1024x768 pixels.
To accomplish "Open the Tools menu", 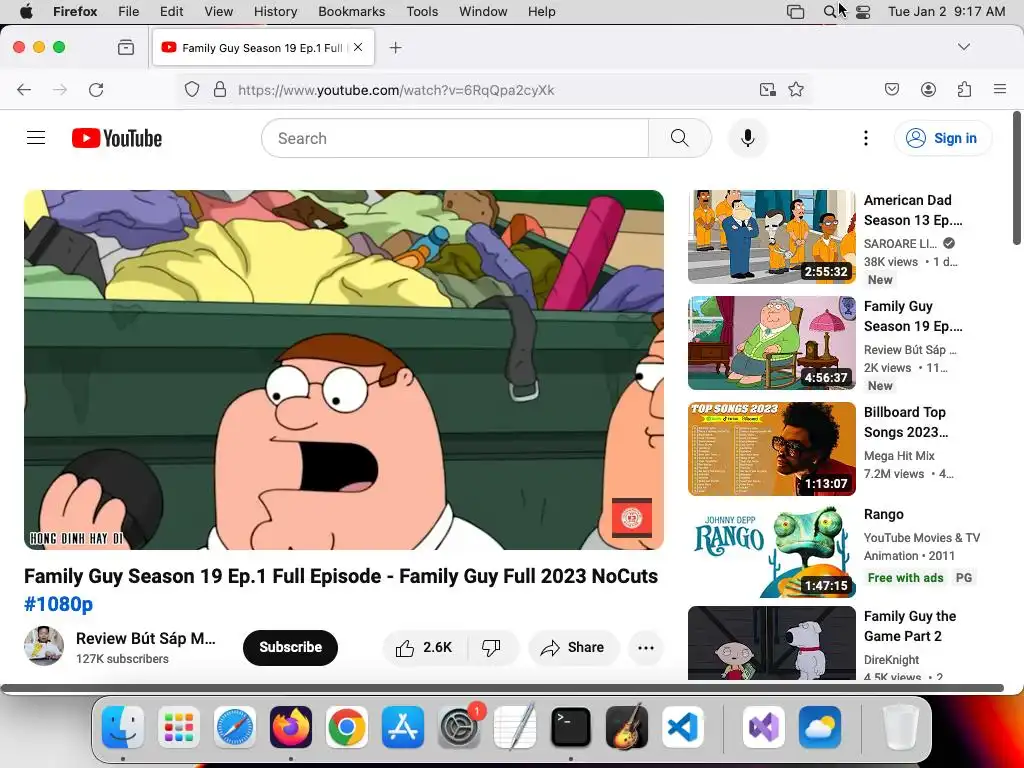I will pyautogui.click(x=422, y=12).
